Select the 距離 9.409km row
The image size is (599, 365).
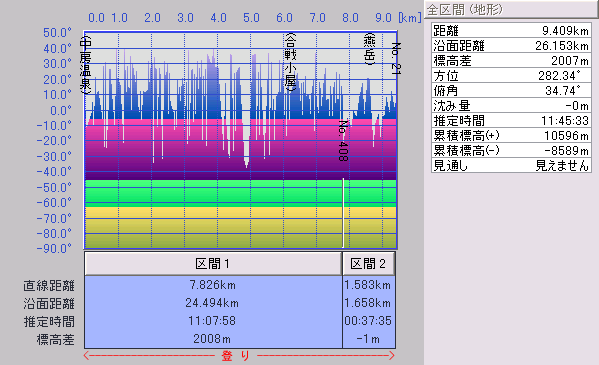pyautogui.click(x=511, y=30)
